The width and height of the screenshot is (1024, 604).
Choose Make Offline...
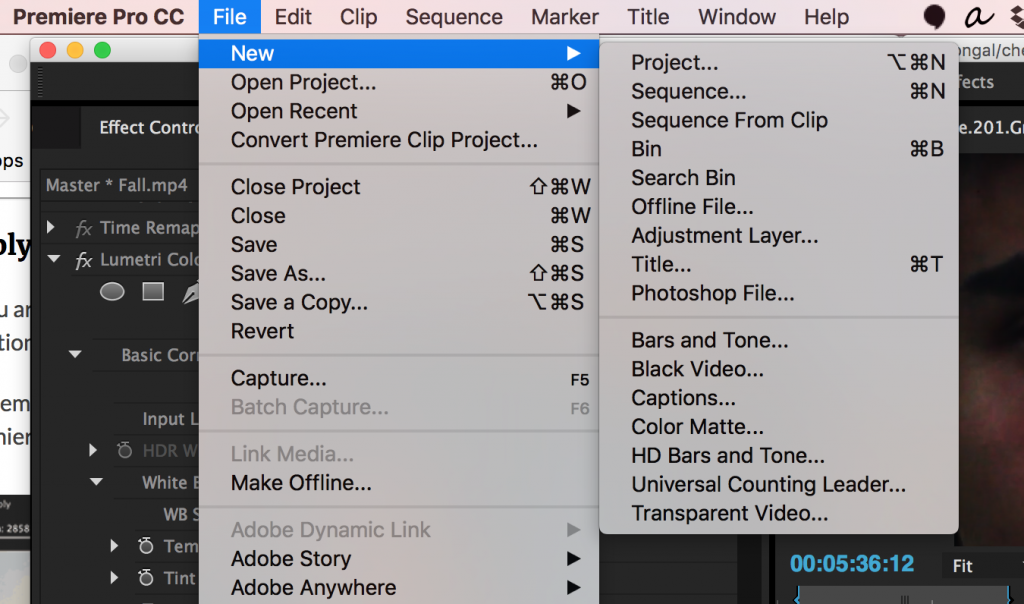coord(399,483)
